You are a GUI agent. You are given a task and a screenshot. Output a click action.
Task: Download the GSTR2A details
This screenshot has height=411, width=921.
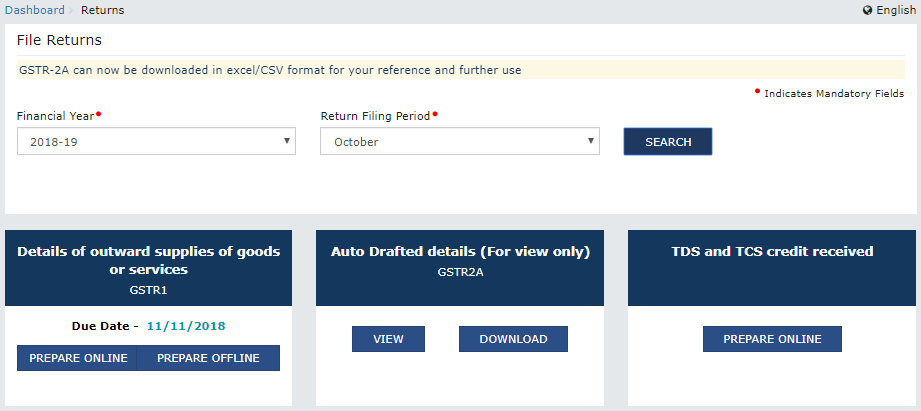[x=513, y=339]
